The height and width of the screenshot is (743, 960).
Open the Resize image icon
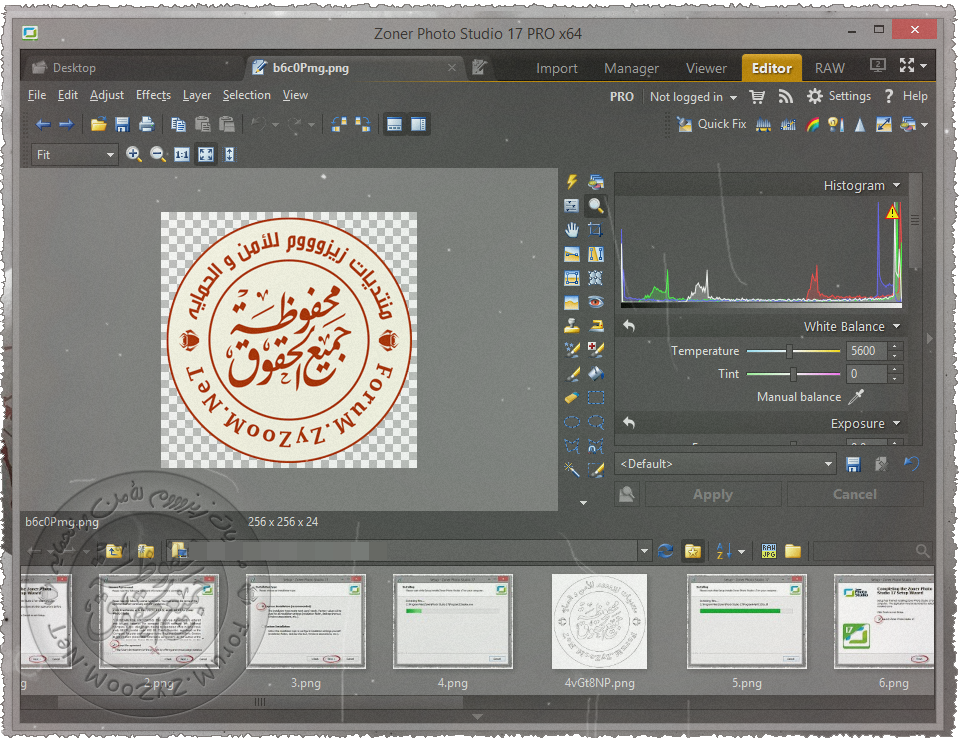[x=883, y=125]
